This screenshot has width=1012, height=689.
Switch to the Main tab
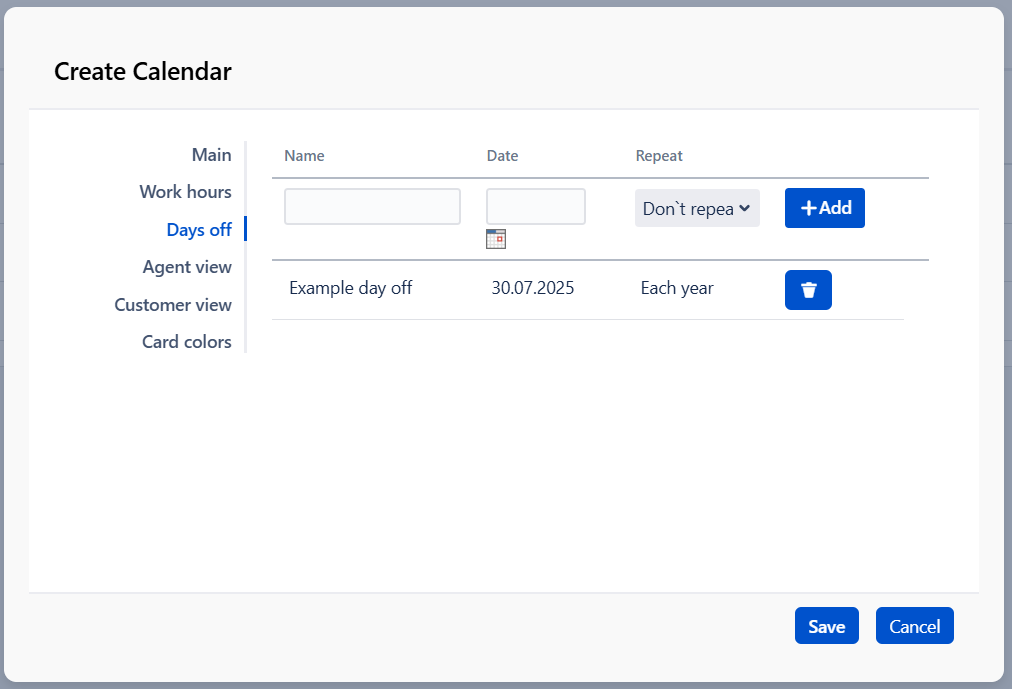pyautogui.click(x=211, y=155)
